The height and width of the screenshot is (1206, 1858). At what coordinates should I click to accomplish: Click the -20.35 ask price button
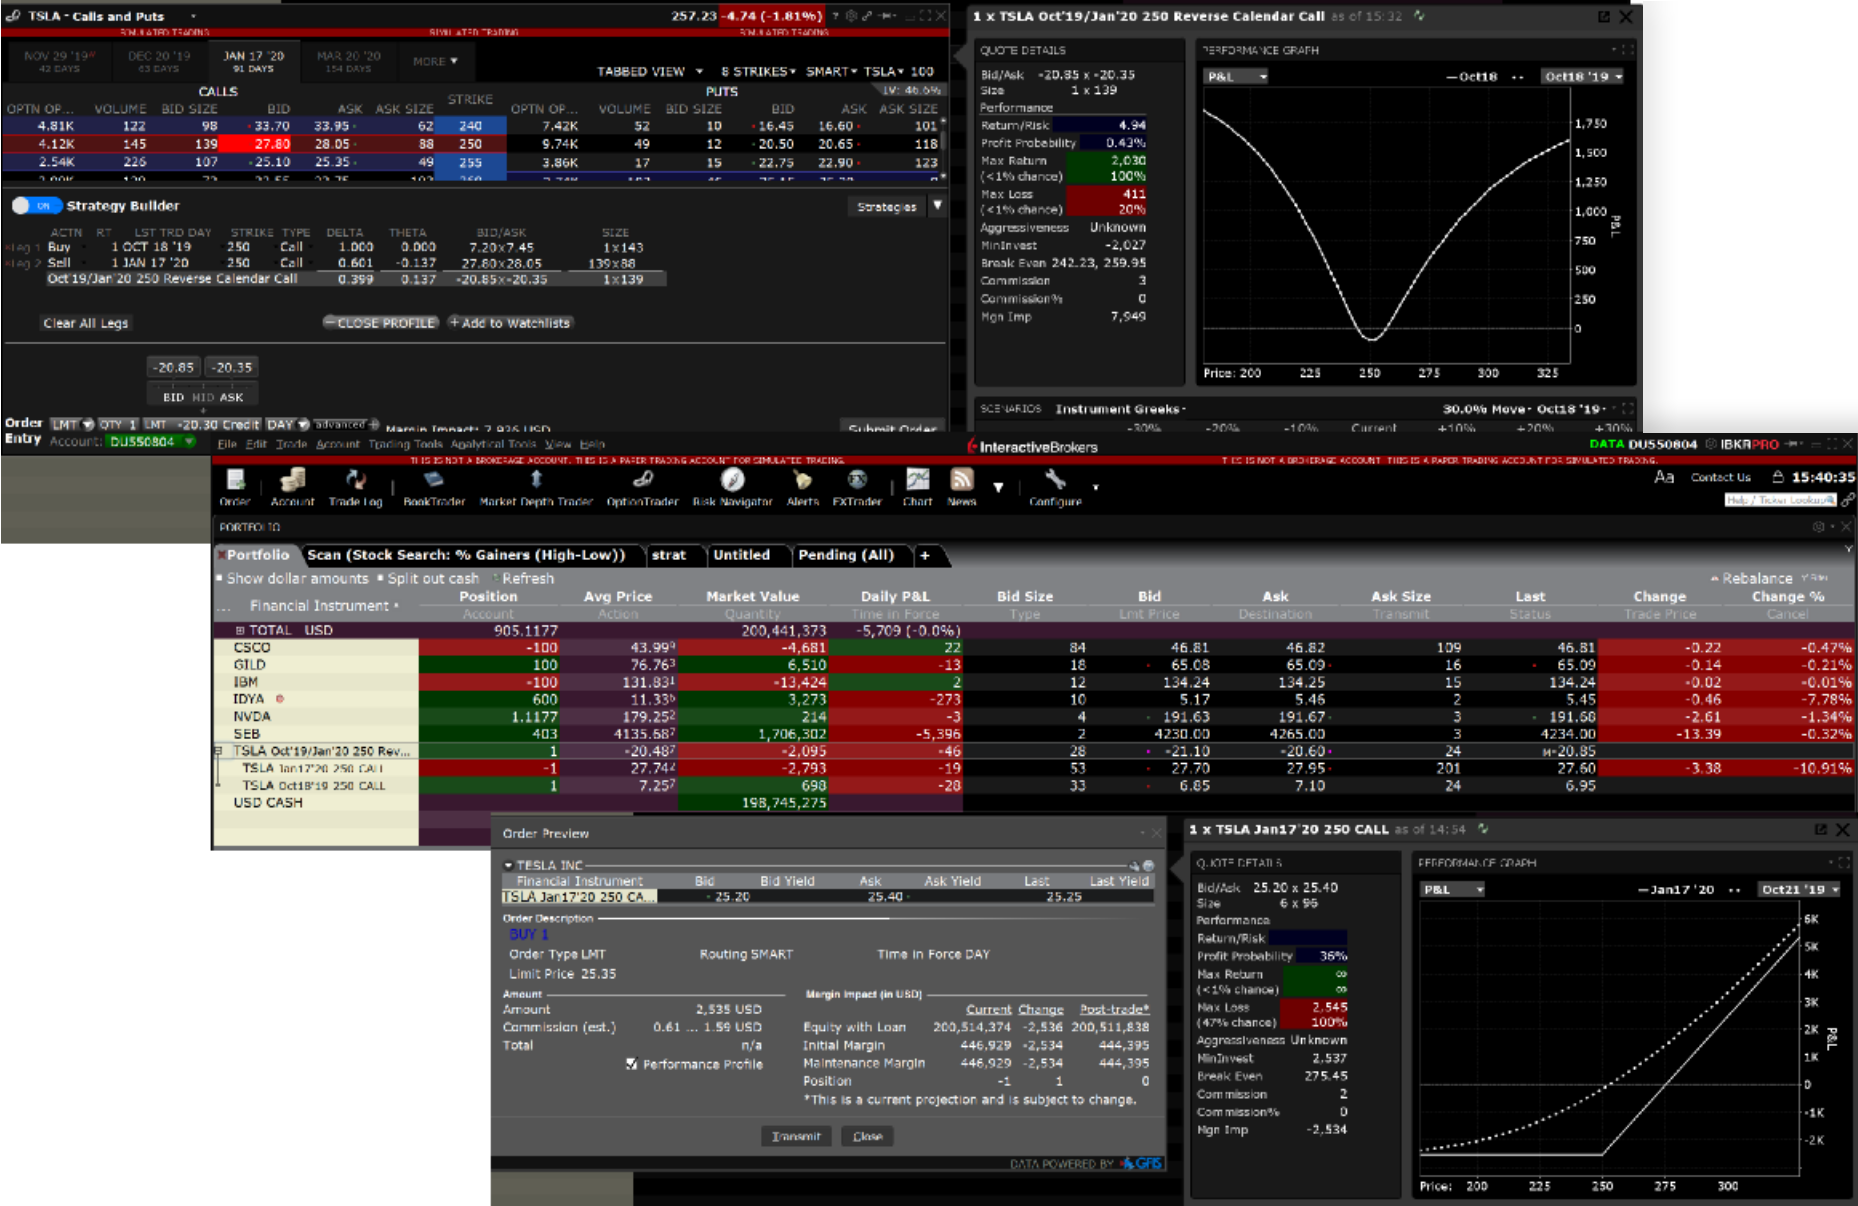[x=232, y=367]
